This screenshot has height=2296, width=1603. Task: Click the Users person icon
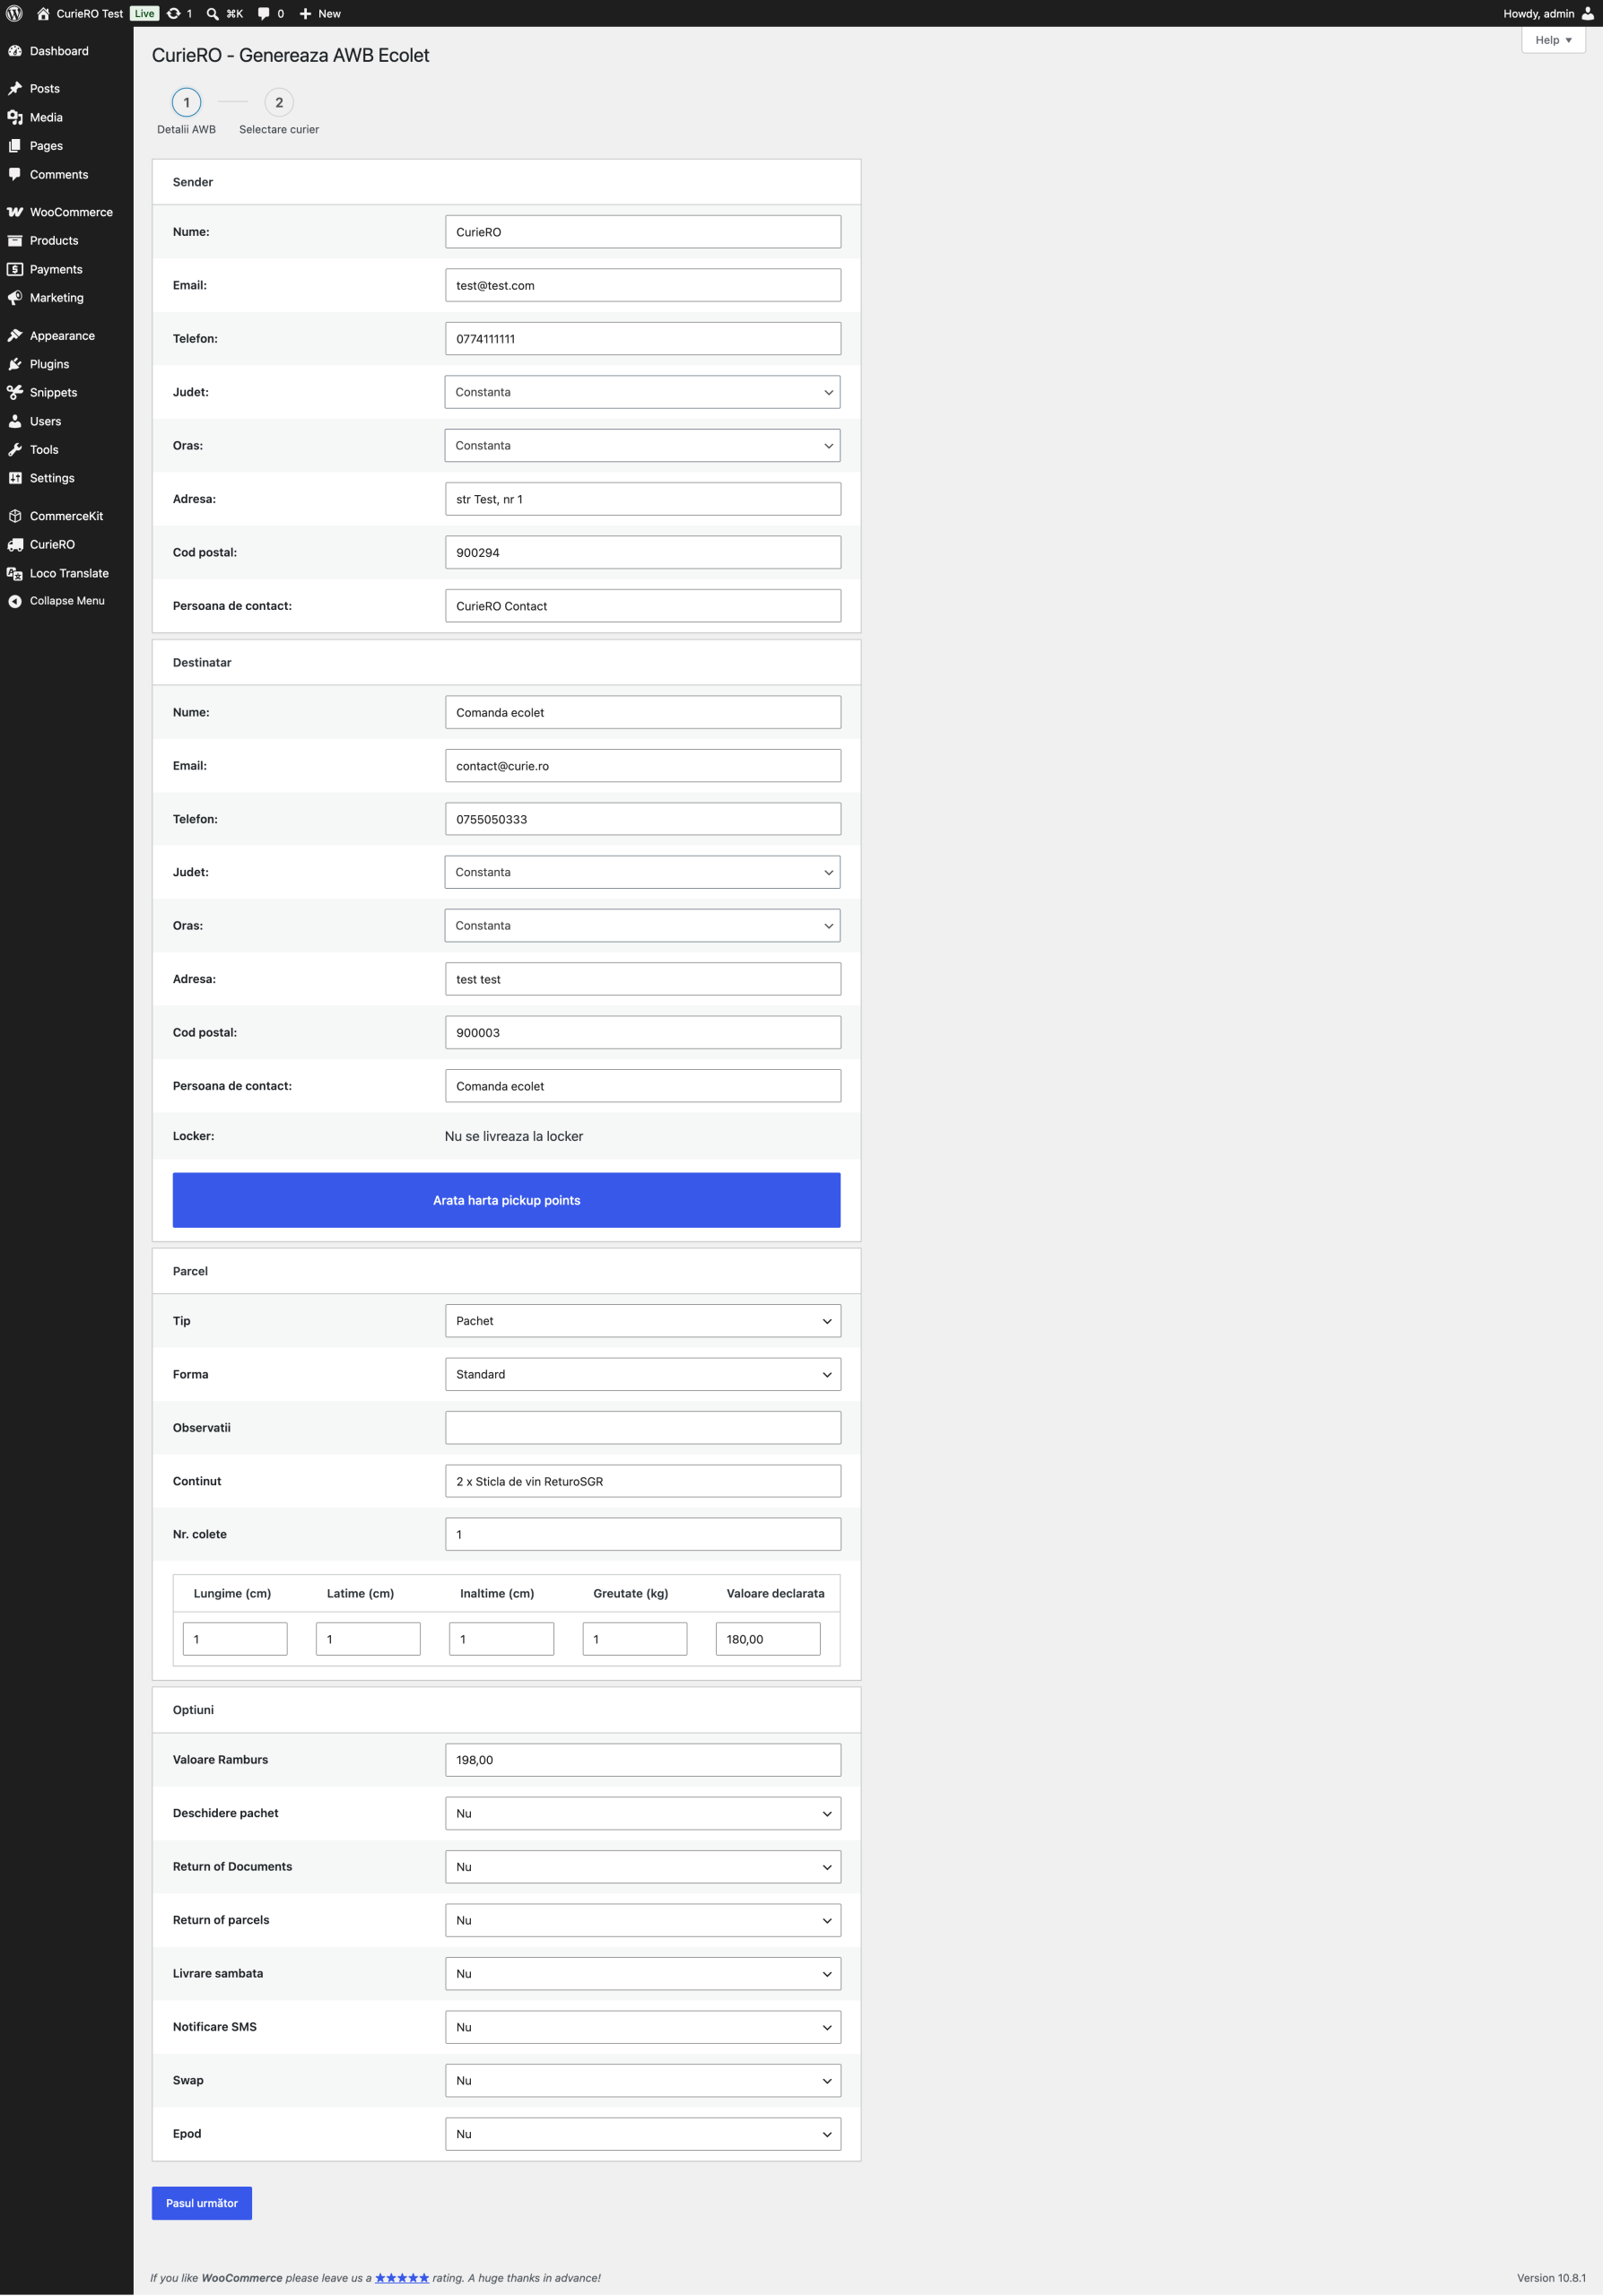[x=15, y=421]
